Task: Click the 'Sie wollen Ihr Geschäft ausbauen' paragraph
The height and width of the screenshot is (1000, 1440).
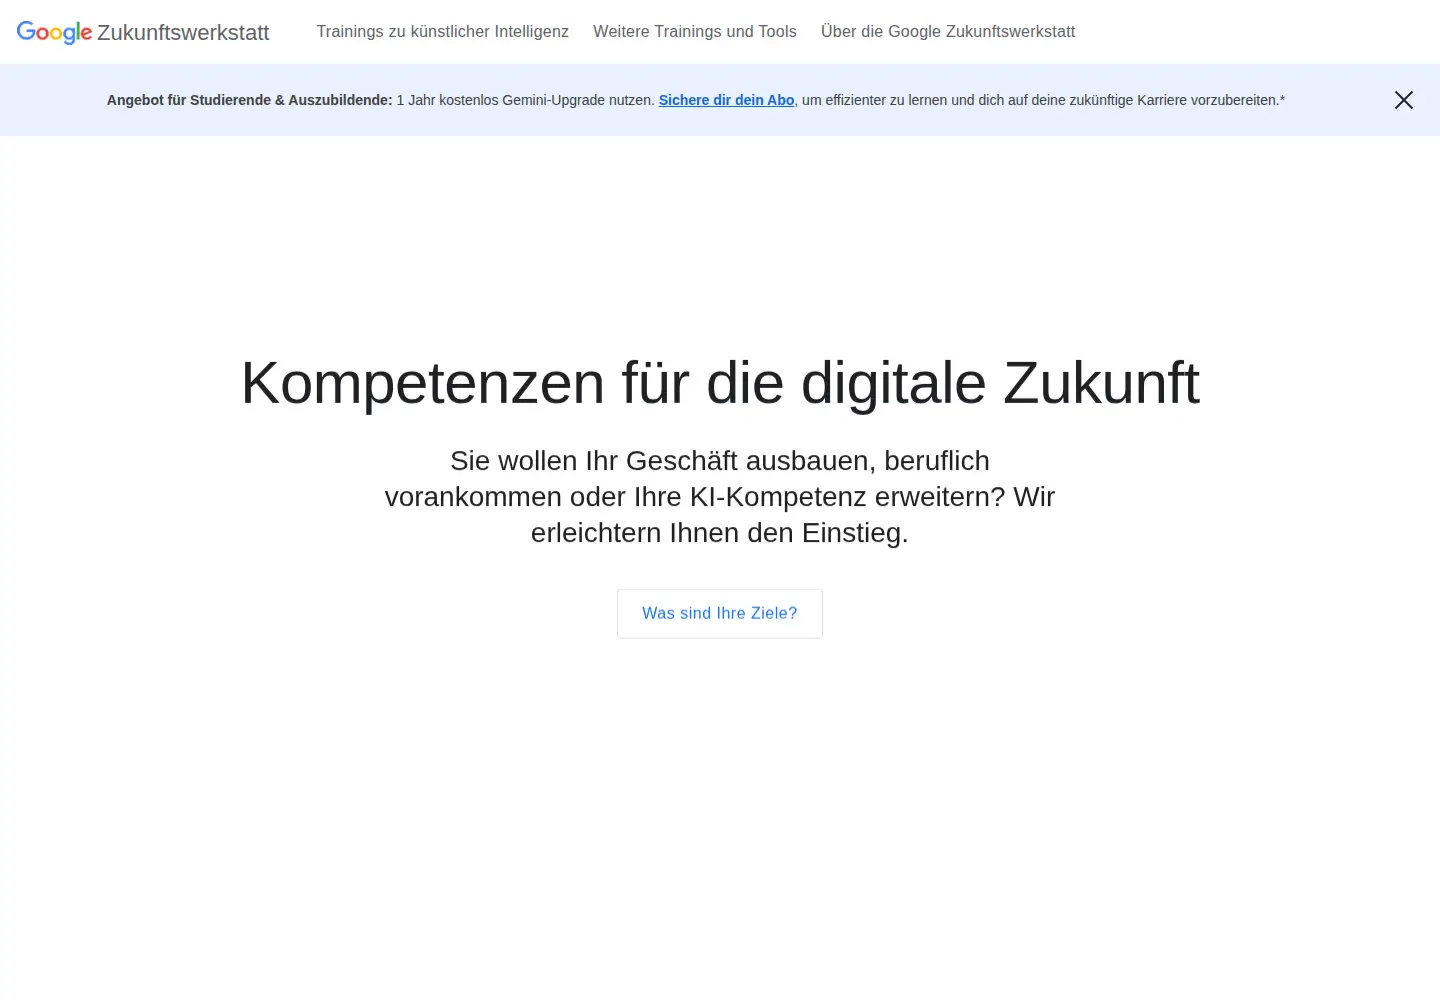Action: (720, 497)
